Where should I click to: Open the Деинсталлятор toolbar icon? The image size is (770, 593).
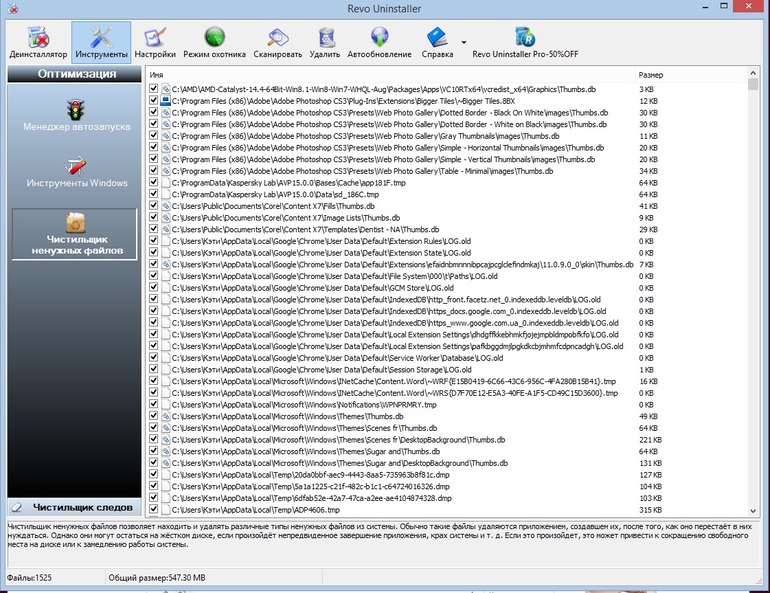(x=38, y=42)
